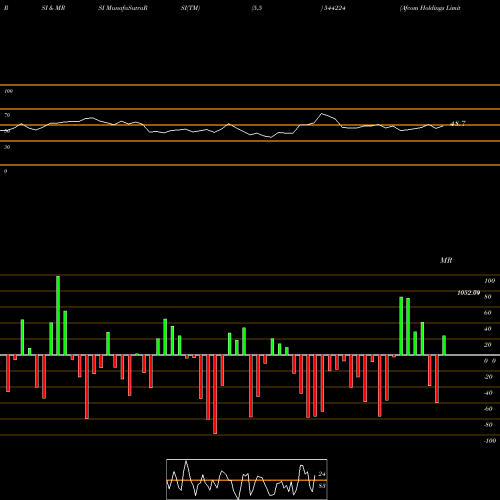Screen dimensions: 500x500
Task: Click the 'Afcom Holdings Limit' title text
Action: click(x=430, y=8)
